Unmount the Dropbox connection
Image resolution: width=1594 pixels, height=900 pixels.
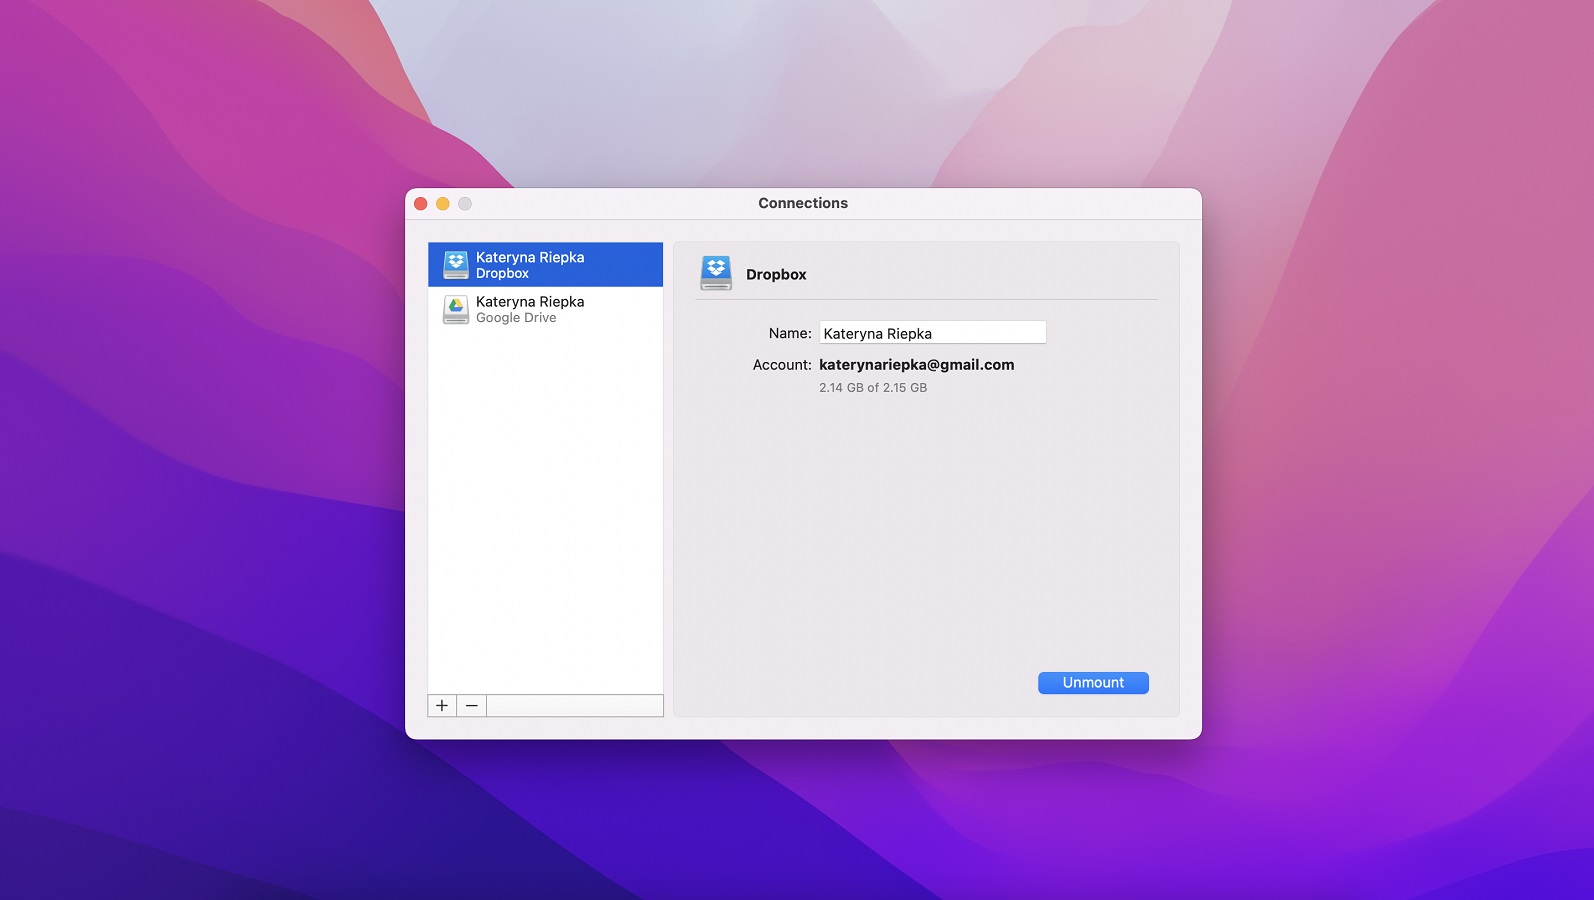coord(1093,683)
